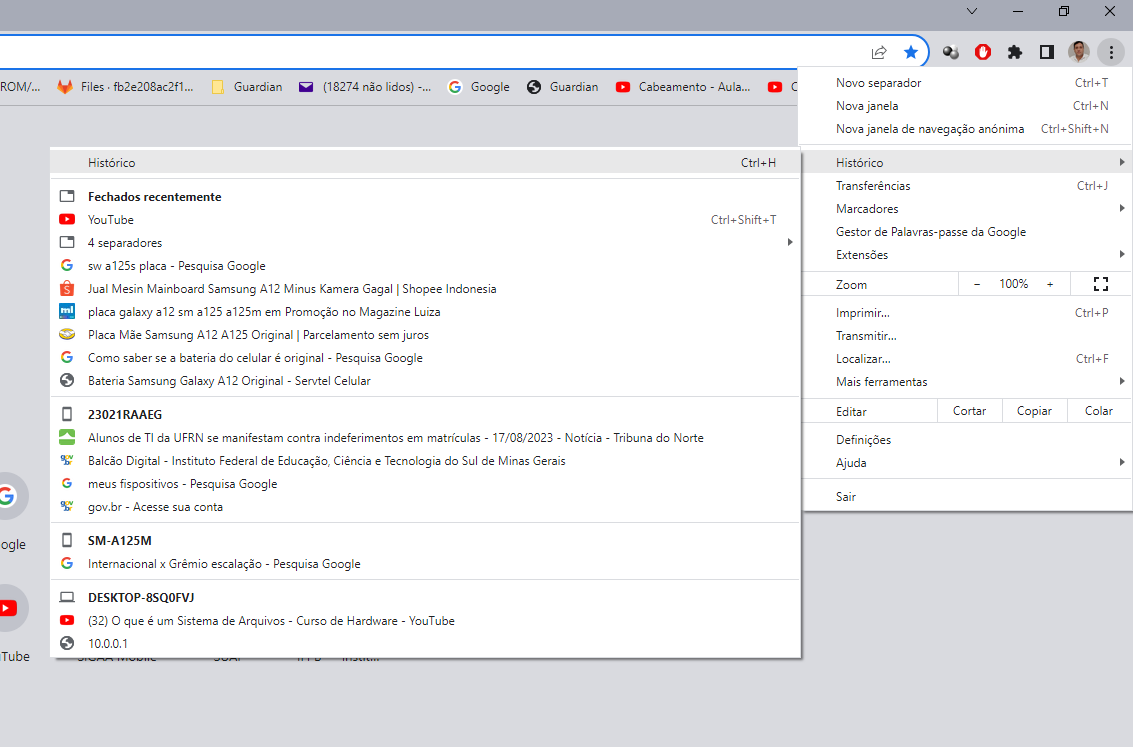
Task: Click the fullscreen icon in Zoom row
Action: click(x=1100, y=284)
